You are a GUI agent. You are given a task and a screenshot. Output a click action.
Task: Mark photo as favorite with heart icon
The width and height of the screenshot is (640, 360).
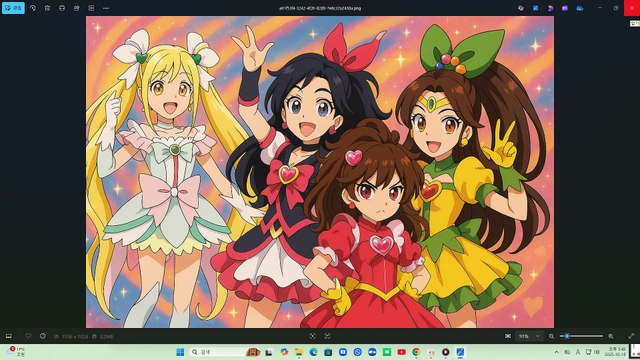pyautogui.click(x=28, y=336)
